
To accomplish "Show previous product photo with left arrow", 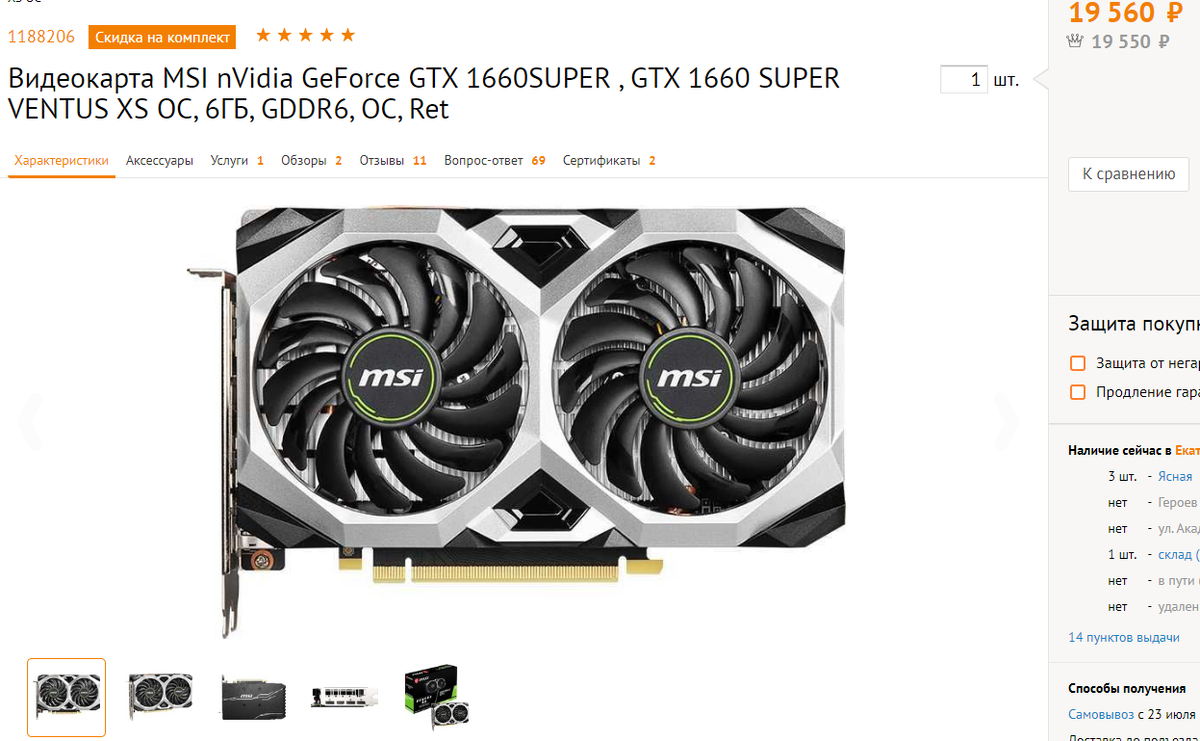I will click(31, 422).
